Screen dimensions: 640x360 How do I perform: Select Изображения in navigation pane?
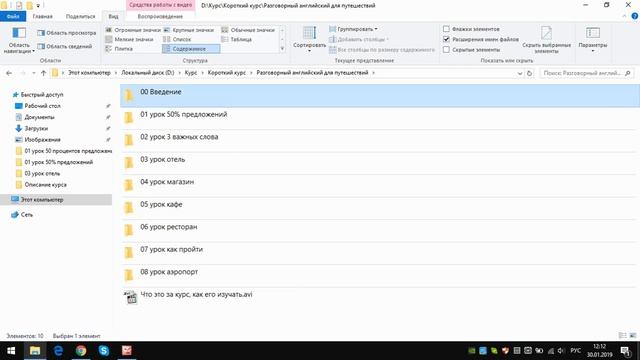tap(42, 140)
